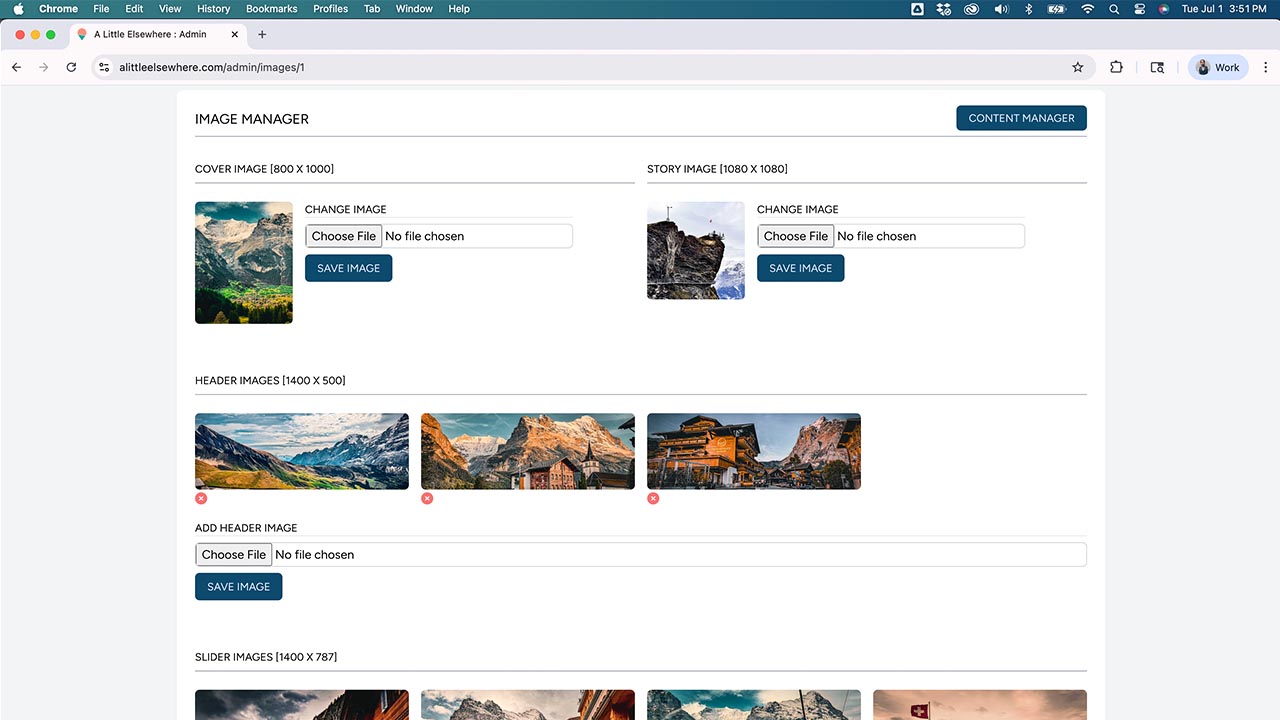This screenshot has width=1280, height=720.
Task: Save Image under story image section
Action: pyautogui.click(x=800, y=268)
